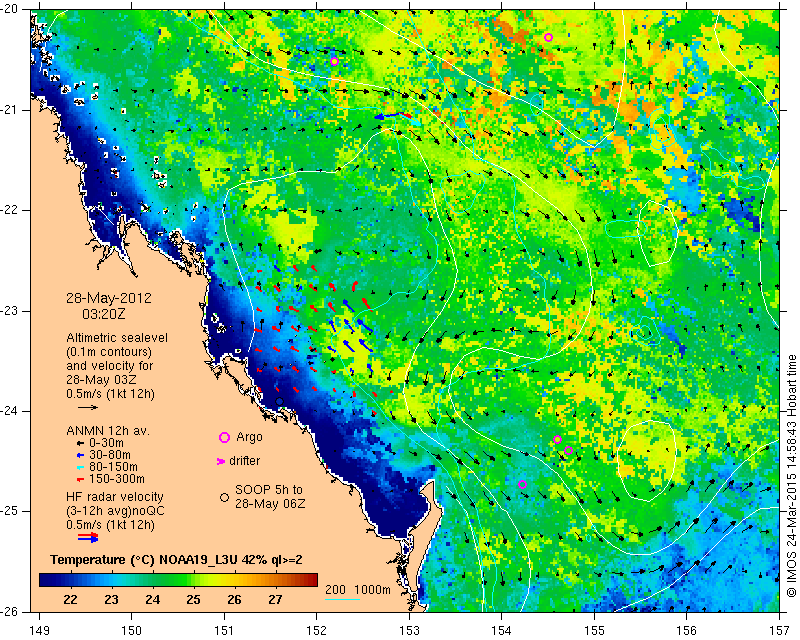Viewport: 800px width, 640px height.
Task: Click the Argo float marker near 24.4S 154.7E
Action: pyautogui.click(x=569, y=450)
